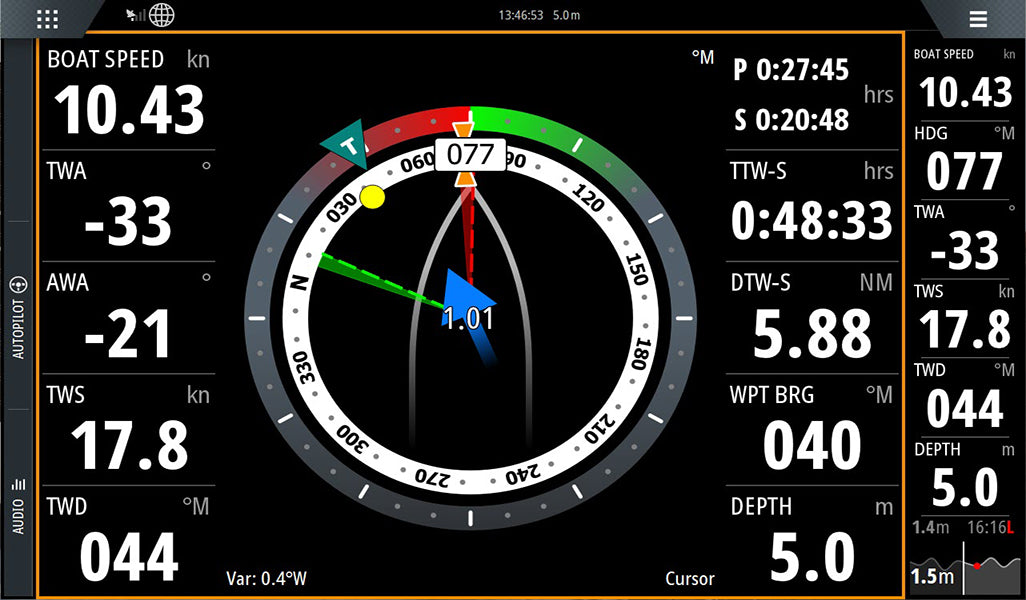Viewport: 1026px width, 600px height.
Task: Tap the yellow waypoint dot on compass
Action: [x=372, y=197]
